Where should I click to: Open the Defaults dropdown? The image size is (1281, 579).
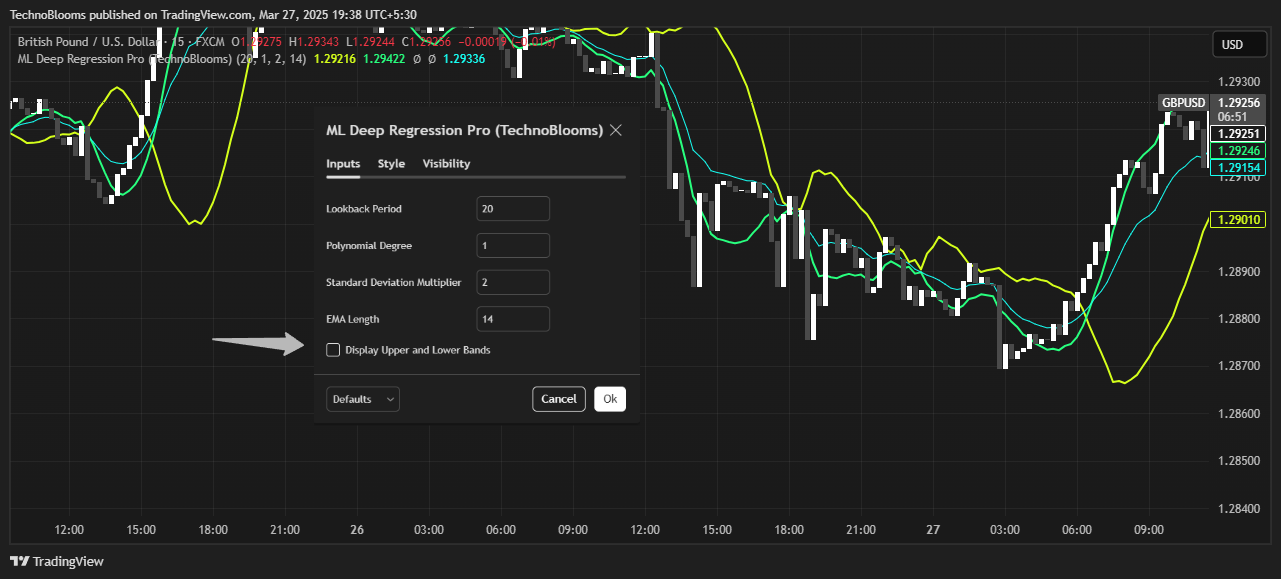363,399
